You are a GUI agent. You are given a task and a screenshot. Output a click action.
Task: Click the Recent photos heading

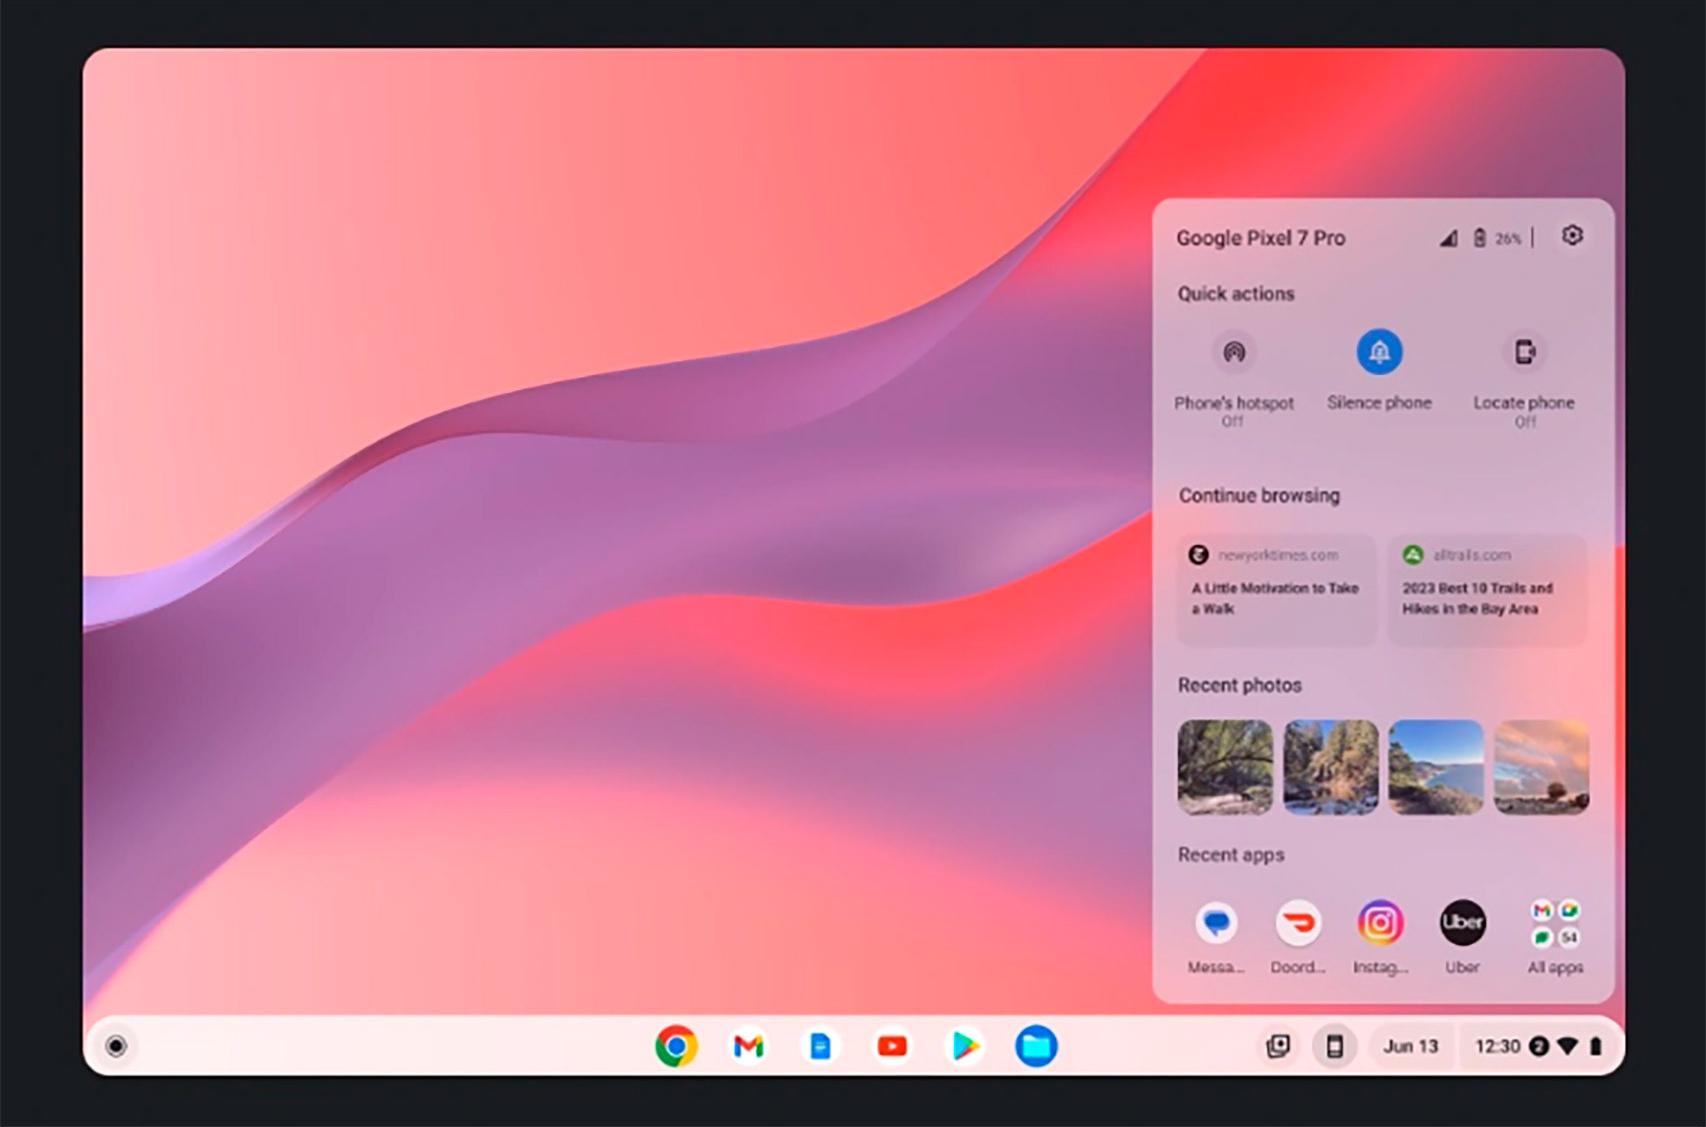[x=1240, y=685]
